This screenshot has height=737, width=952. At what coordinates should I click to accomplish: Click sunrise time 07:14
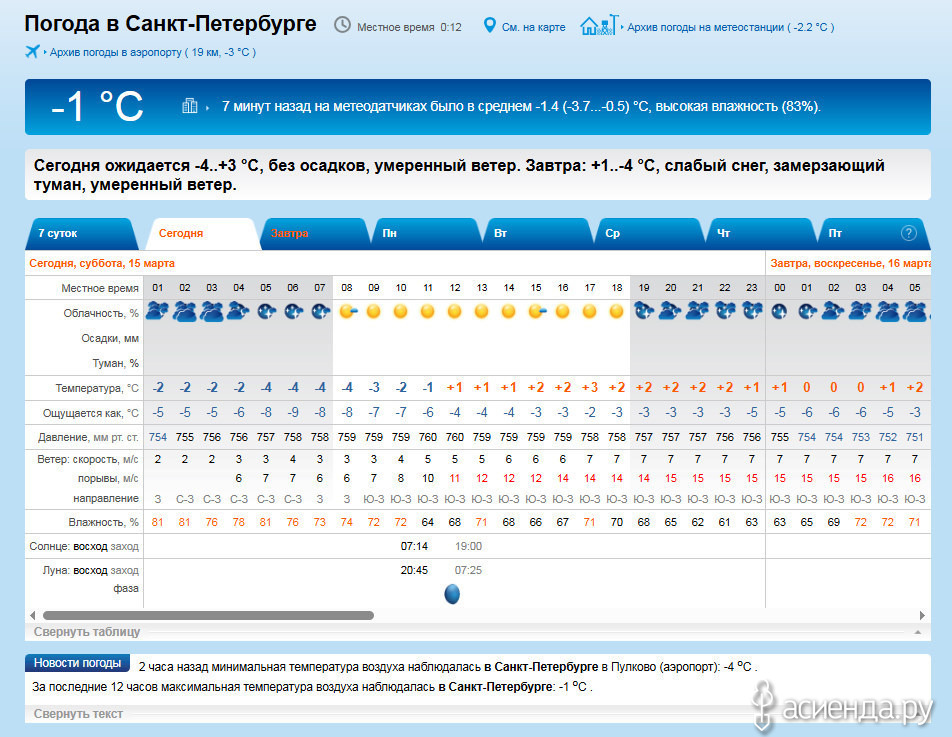point(414,546)
